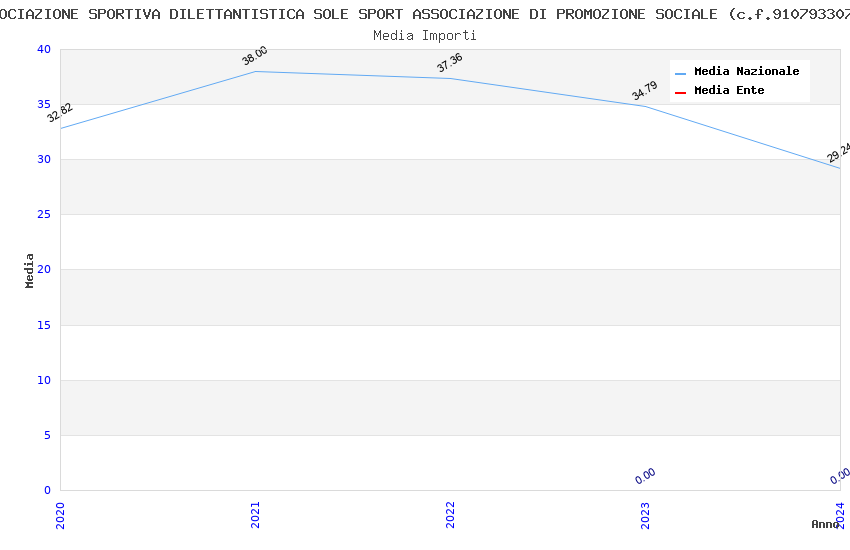Select the Media Nazionale legend label

(746, 72)
